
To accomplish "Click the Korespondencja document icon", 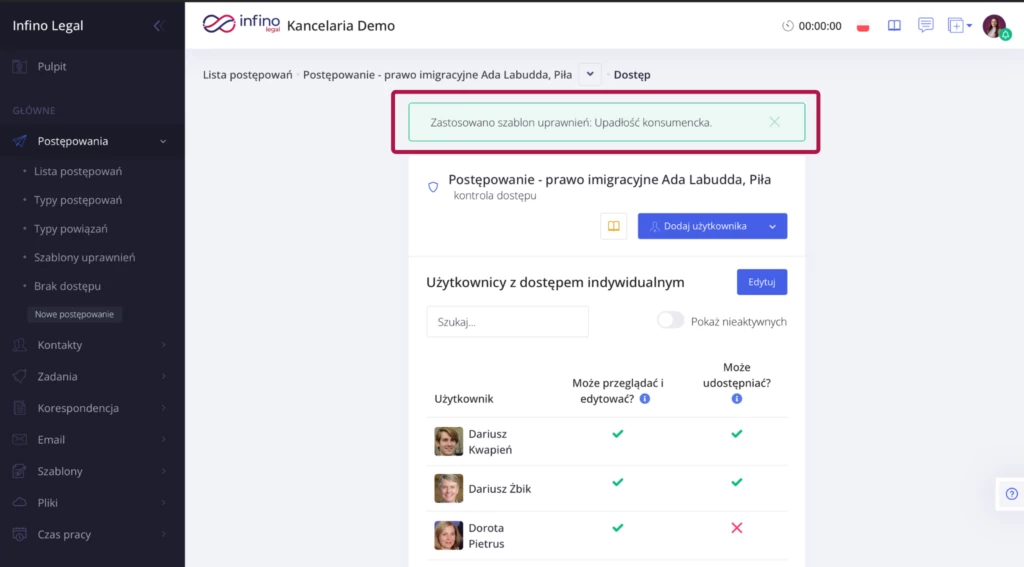I will pyautogui.click(x=20, y=408).
